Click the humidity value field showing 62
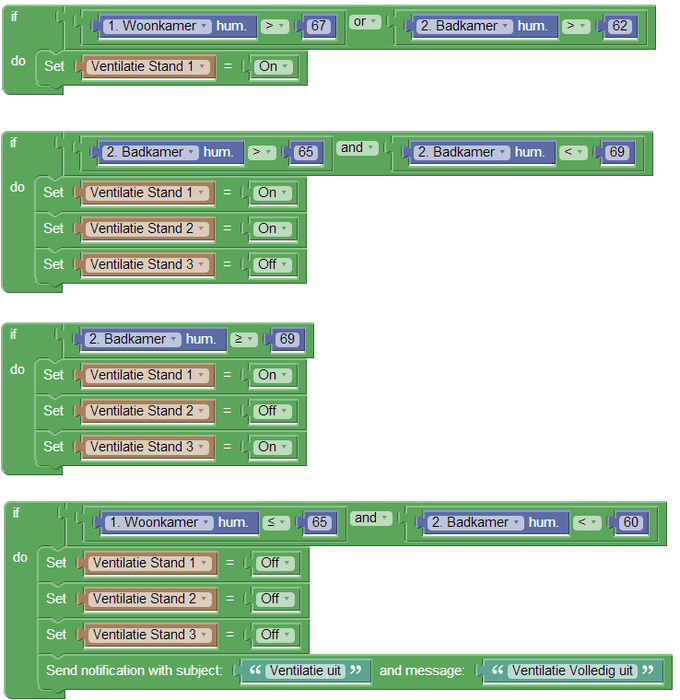 620,26
